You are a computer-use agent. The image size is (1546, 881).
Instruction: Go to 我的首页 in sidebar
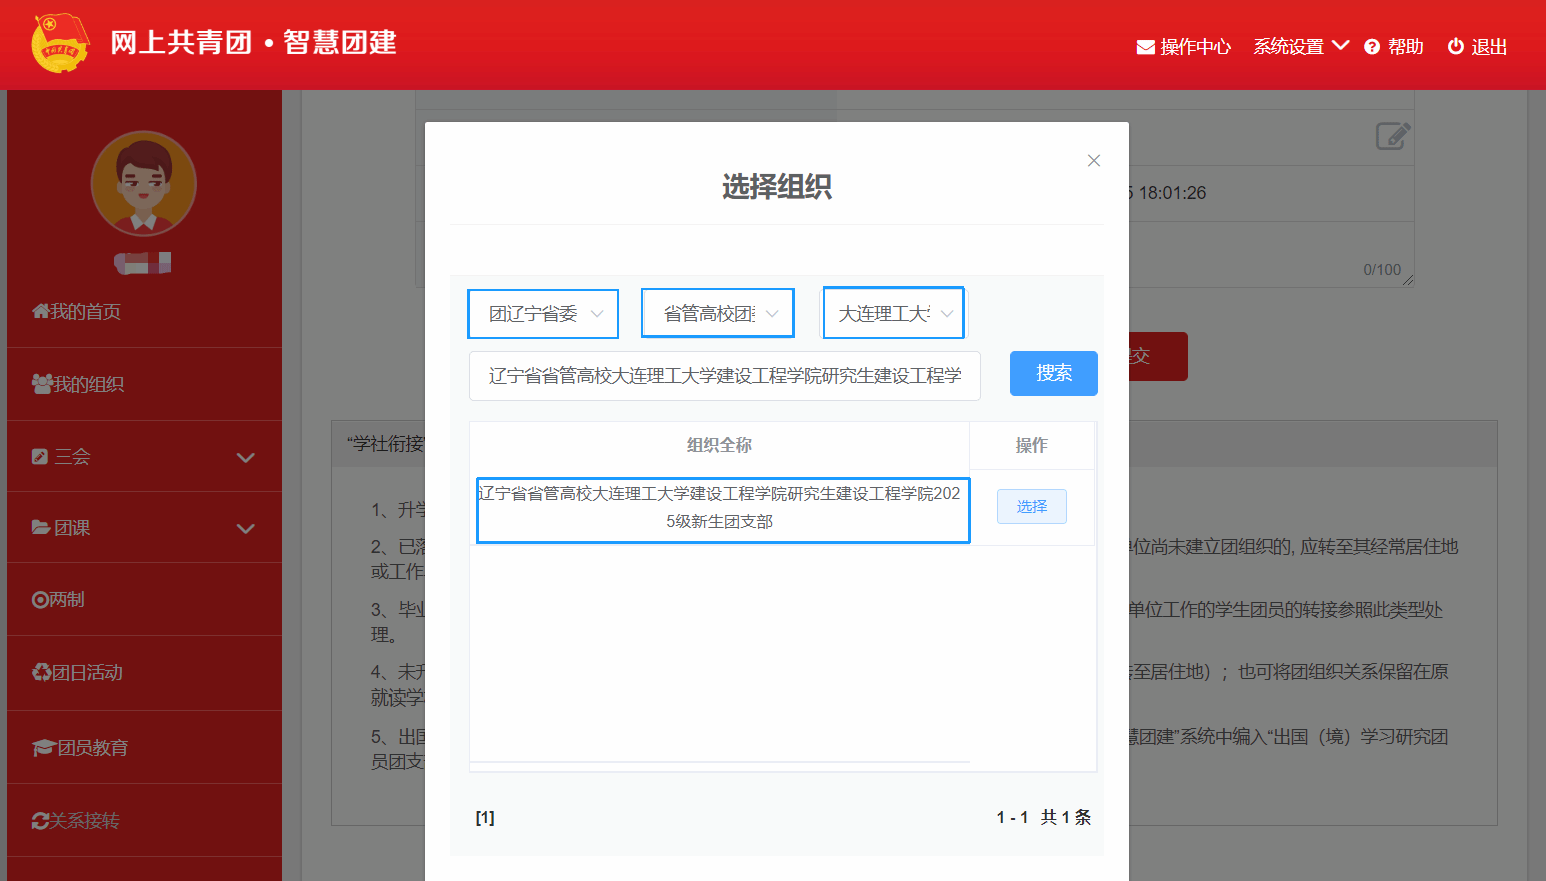click(77, 312)
